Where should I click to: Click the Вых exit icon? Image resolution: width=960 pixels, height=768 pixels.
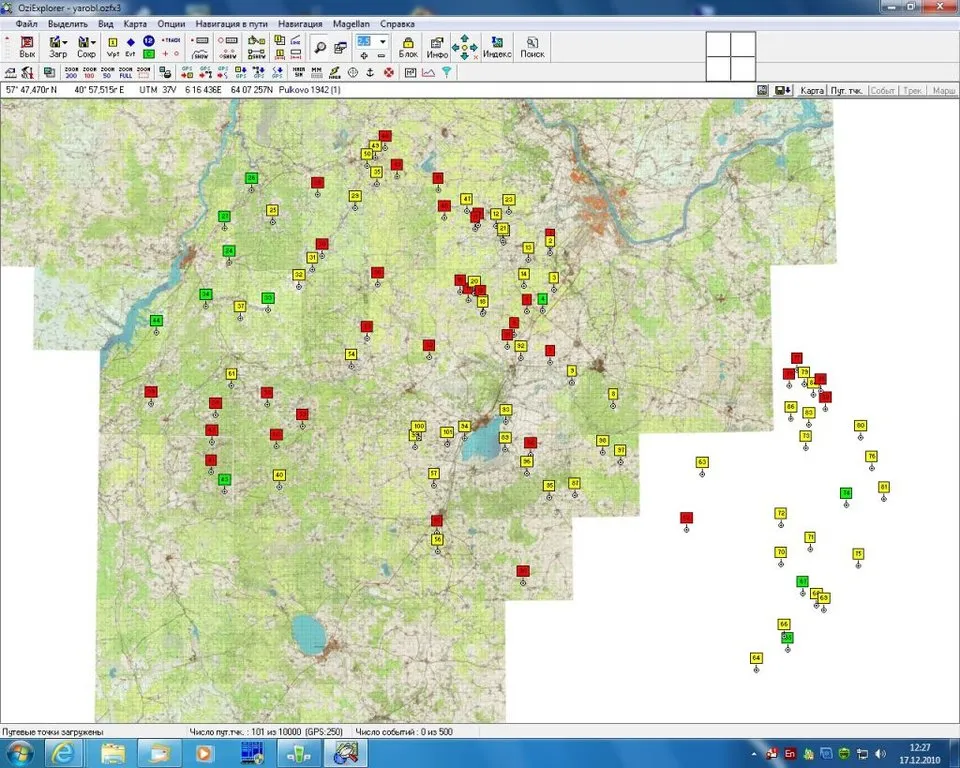26,47
